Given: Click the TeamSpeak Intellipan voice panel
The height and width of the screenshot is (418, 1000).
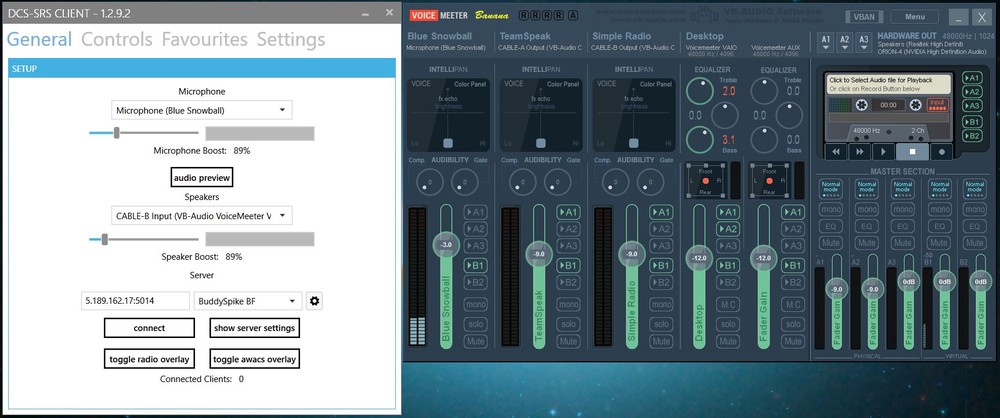Looking at the screenshot, I should 541,114.
